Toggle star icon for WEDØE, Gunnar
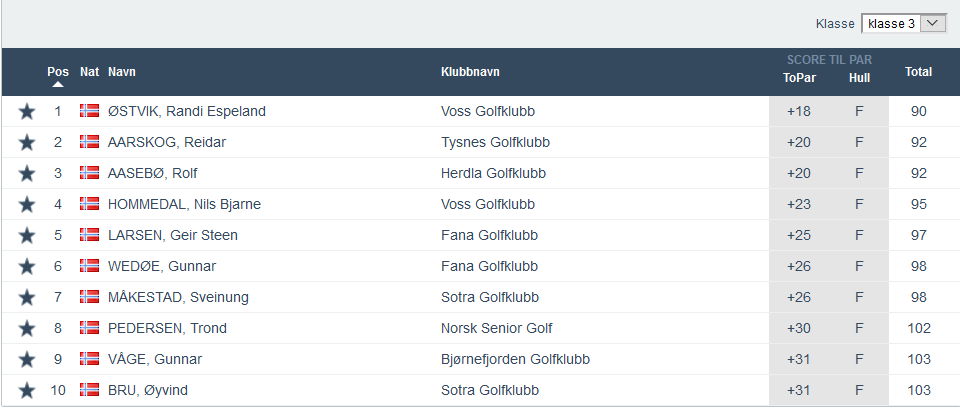This screenshot has height=409, width=960. [27, 266]
